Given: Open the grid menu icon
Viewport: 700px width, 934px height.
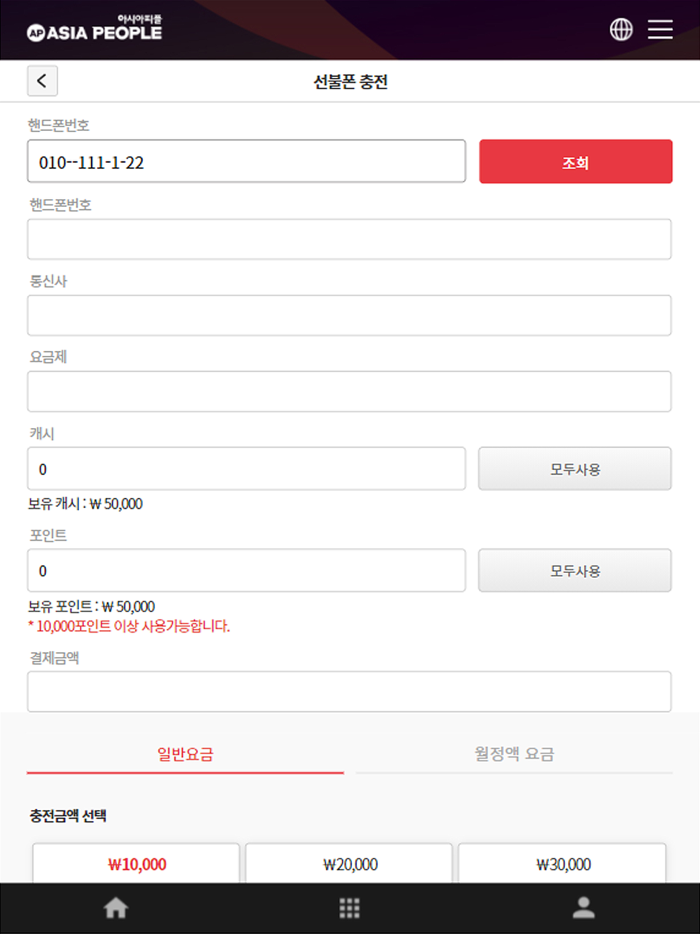Looking at the screenshot, I should coord(349,907).
